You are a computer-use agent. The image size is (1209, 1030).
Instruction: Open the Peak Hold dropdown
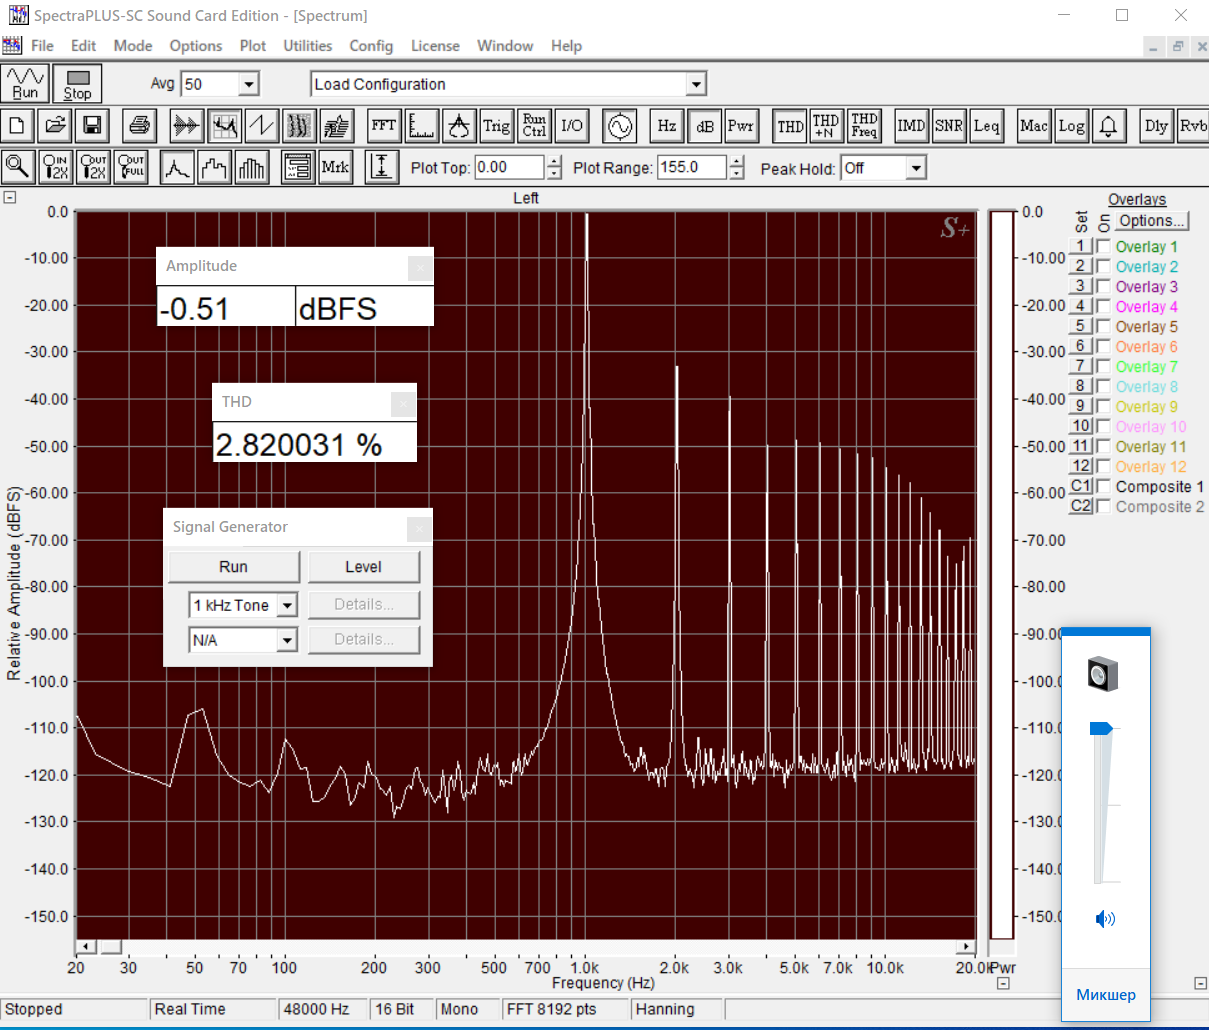tap(916, 168)
